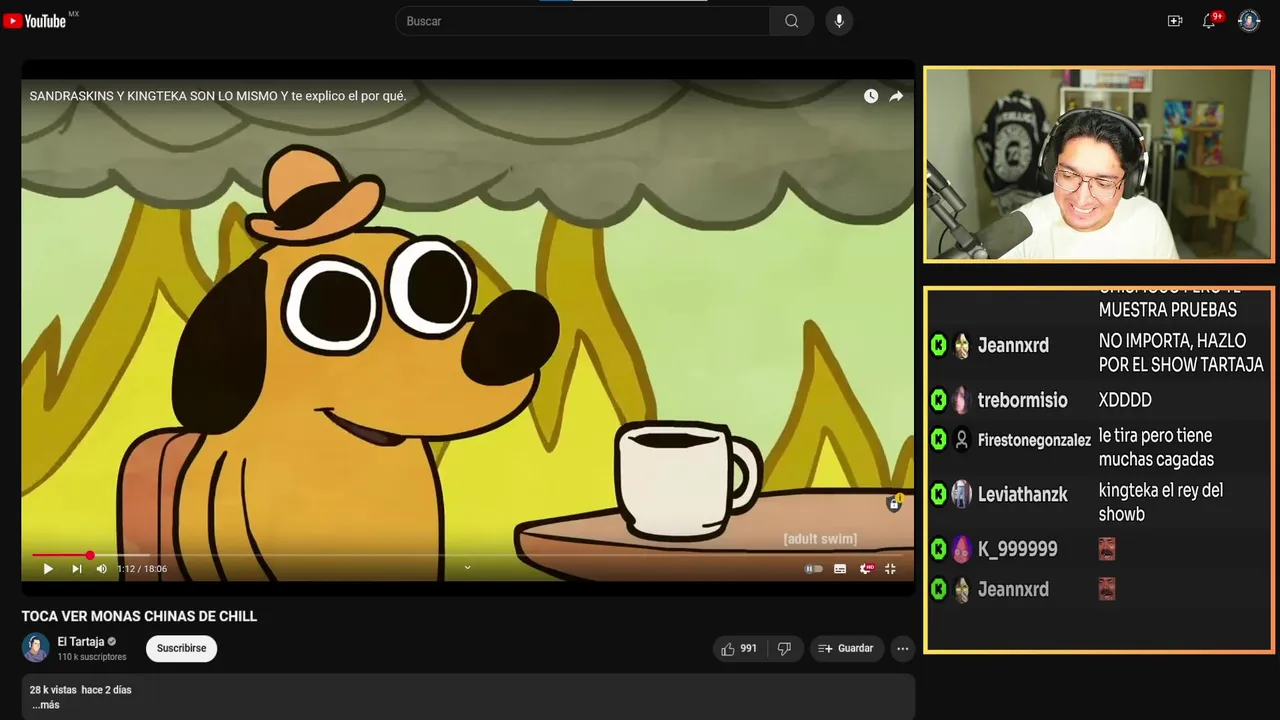Exit full screen with the collapse icon

click(890, 569)
